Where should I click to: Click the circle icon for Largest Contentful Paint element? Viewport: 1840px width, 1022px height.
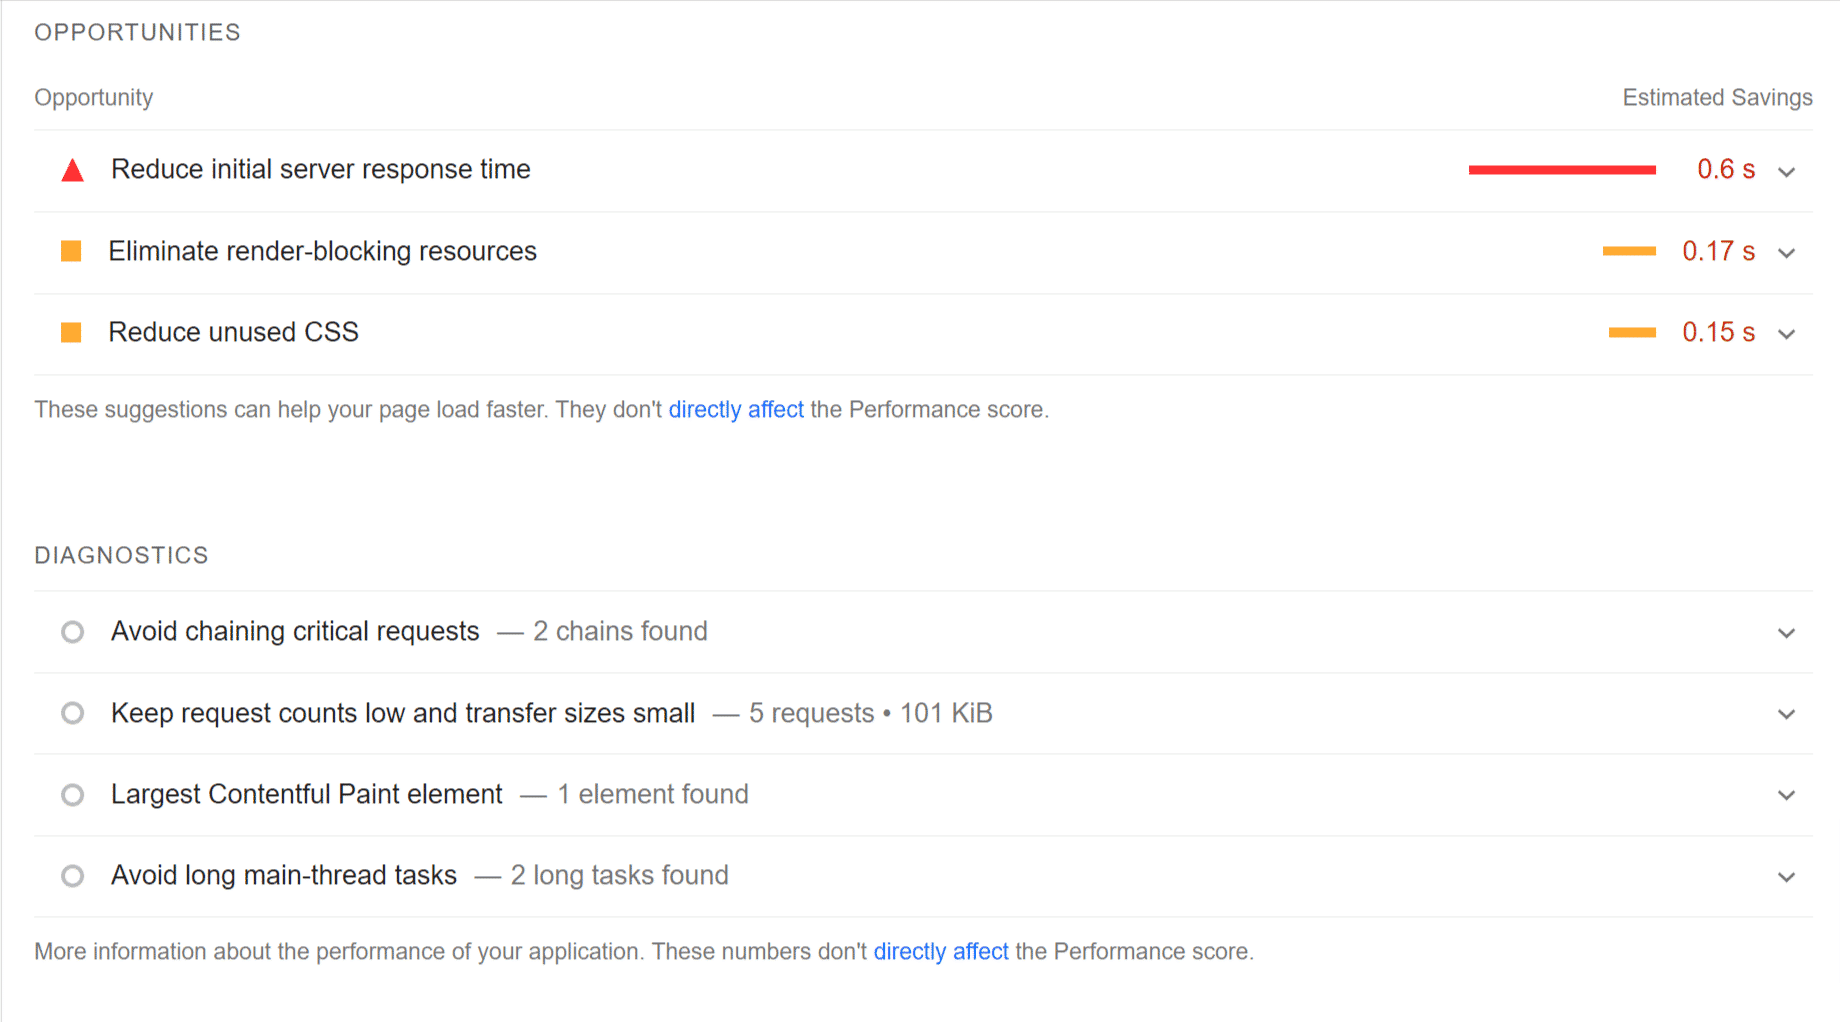[72, 794]
